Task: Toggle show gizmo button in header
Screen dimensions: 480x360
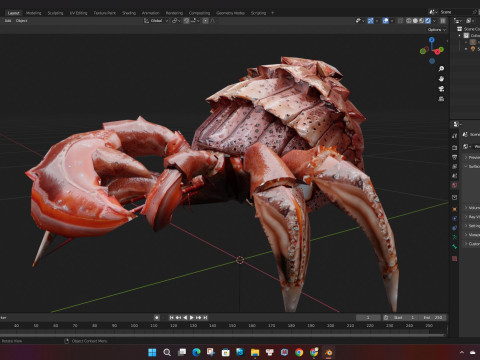Action: (371, 21)
